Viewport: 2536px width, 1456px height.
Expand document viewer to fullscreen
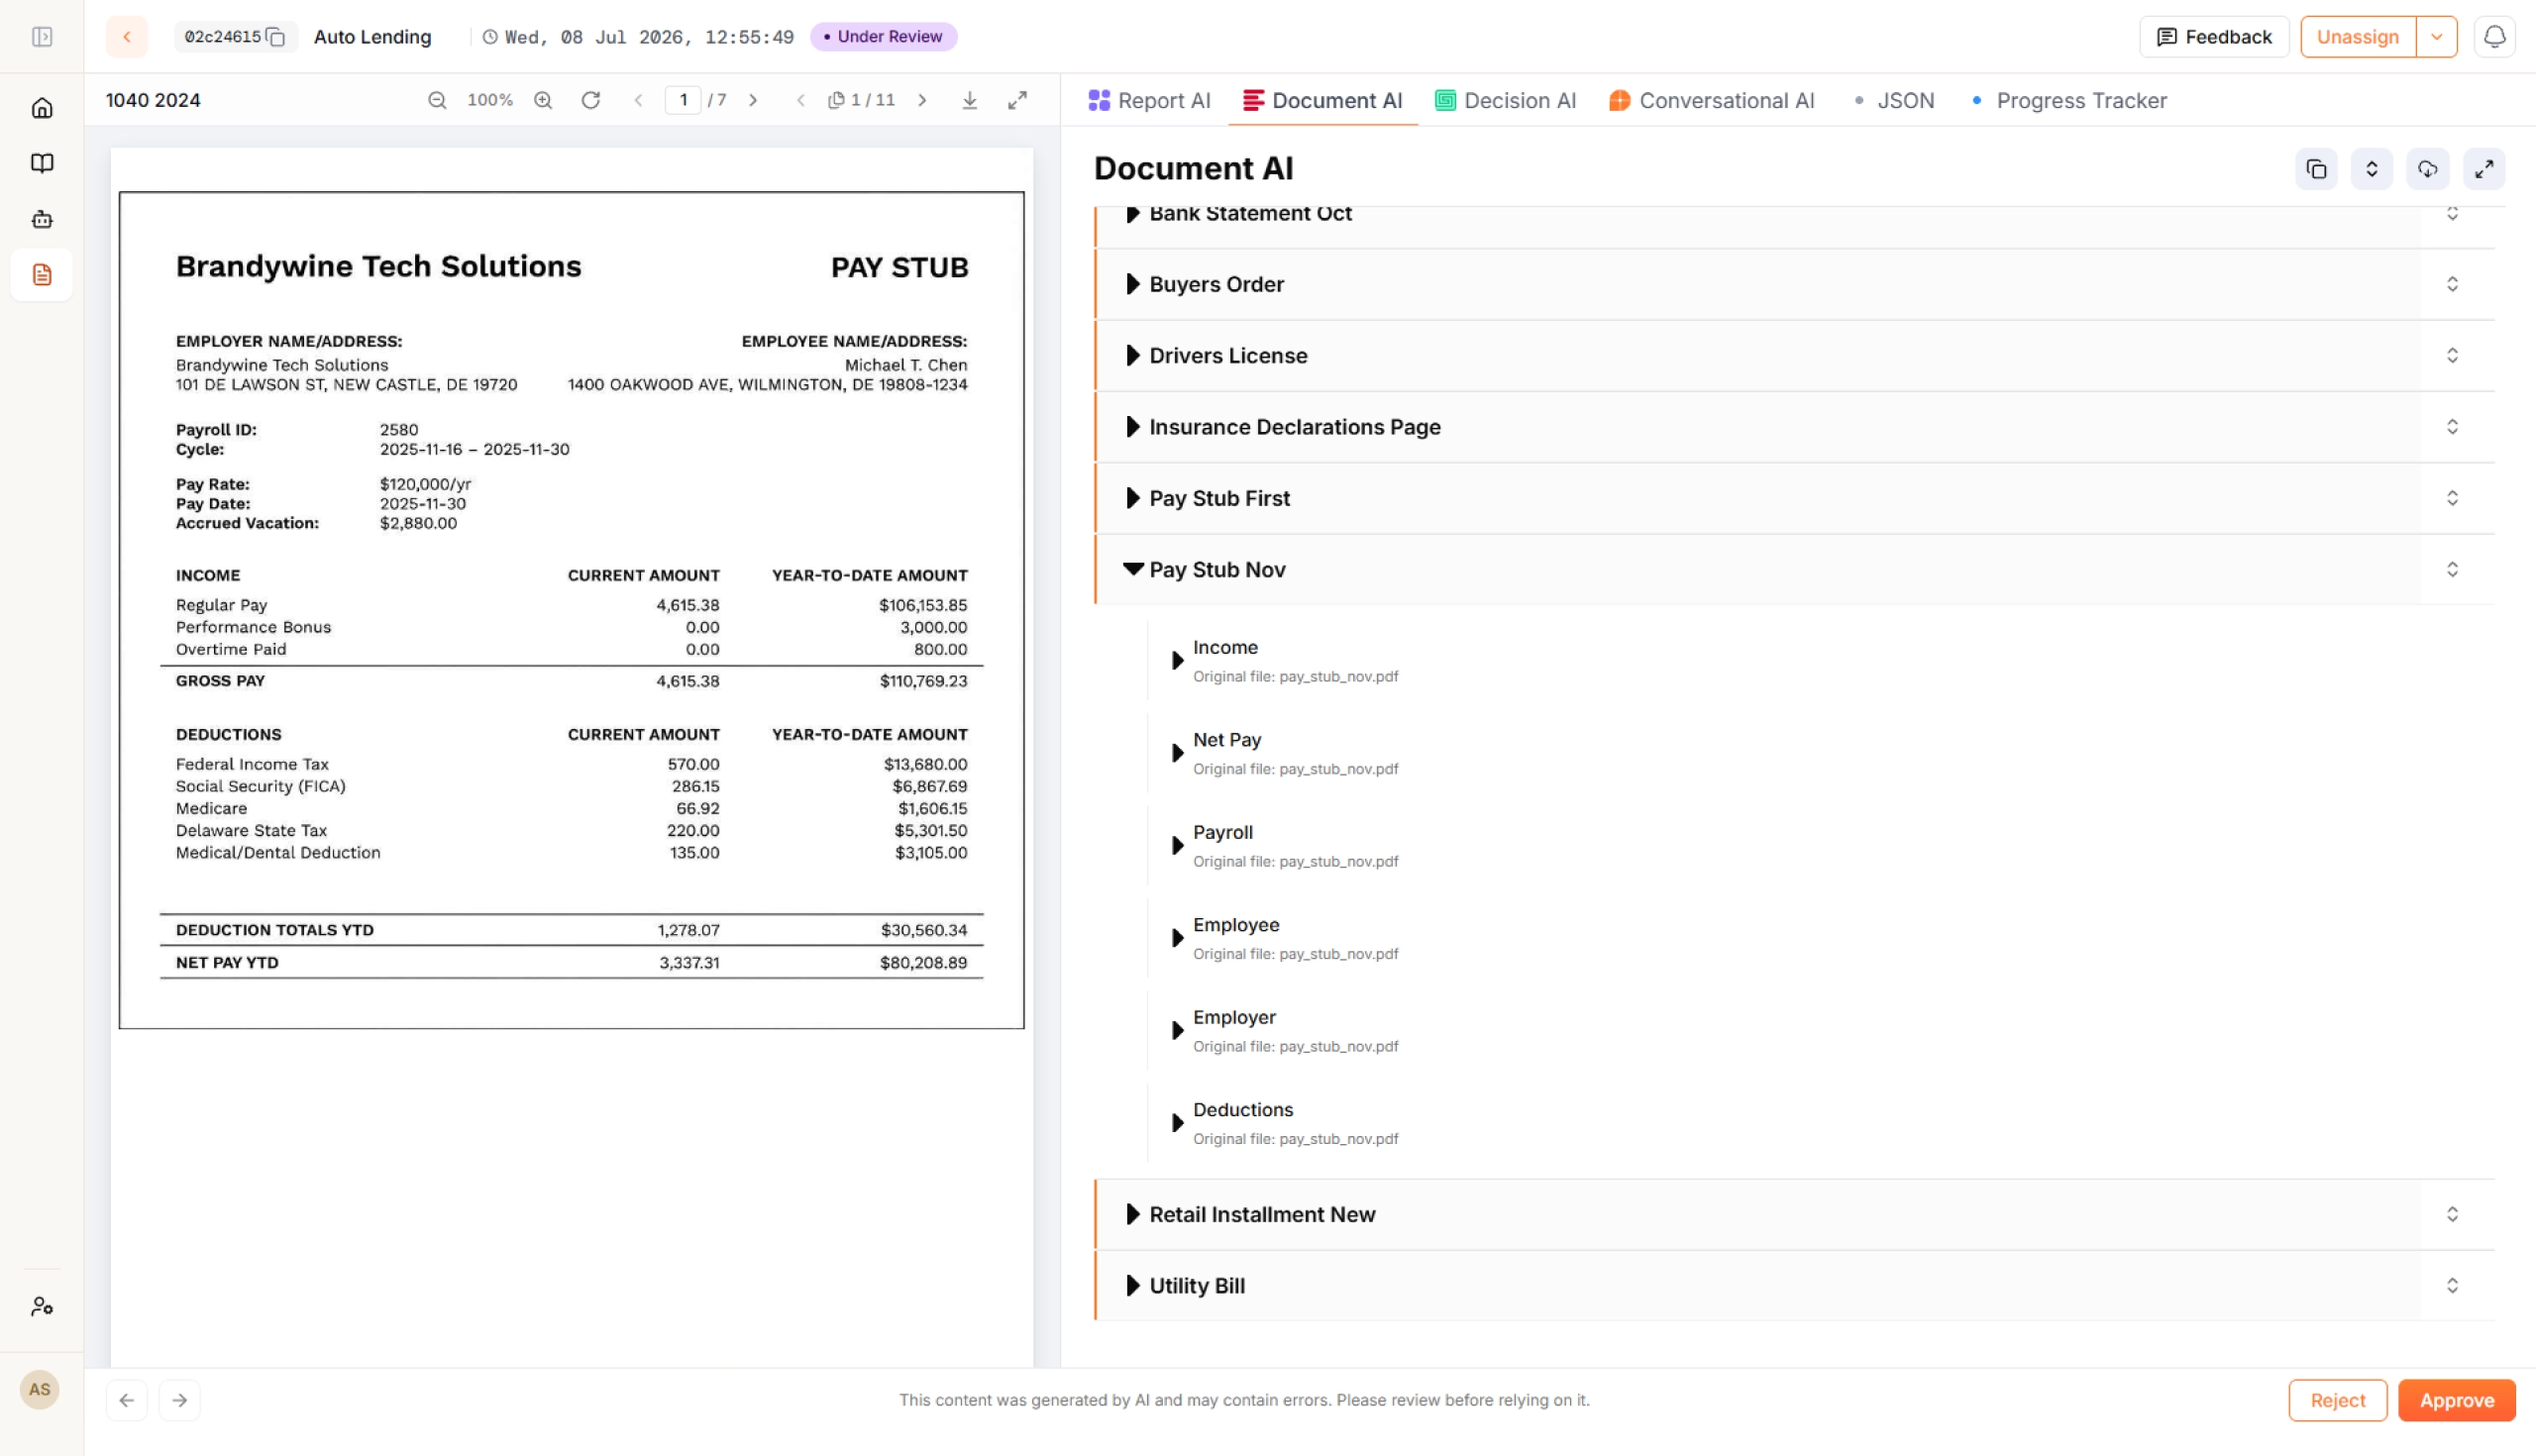[1017, 100]
